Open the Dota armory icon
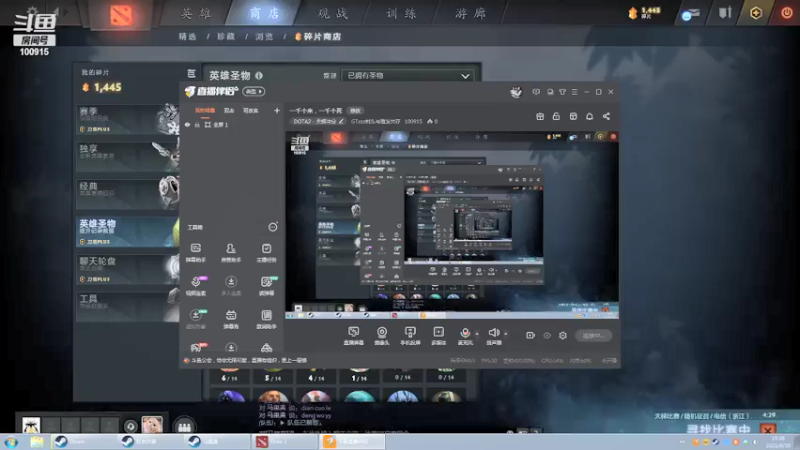 tap(725, 13)
